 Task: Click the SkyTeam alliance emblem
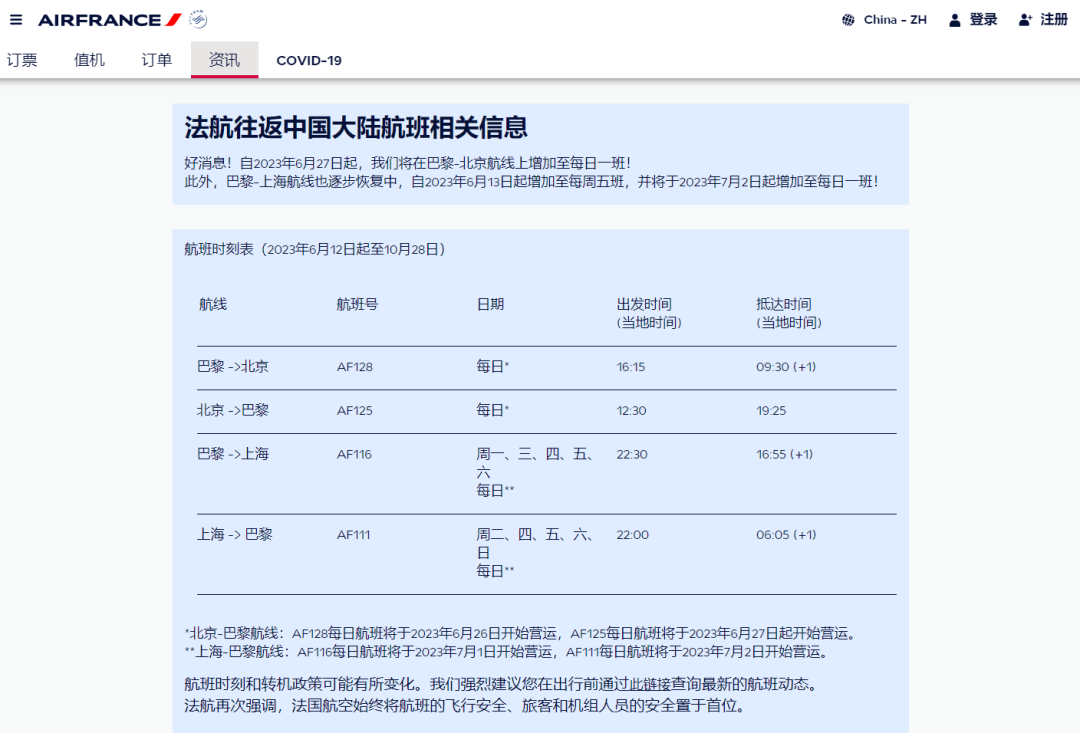[198, 19]
